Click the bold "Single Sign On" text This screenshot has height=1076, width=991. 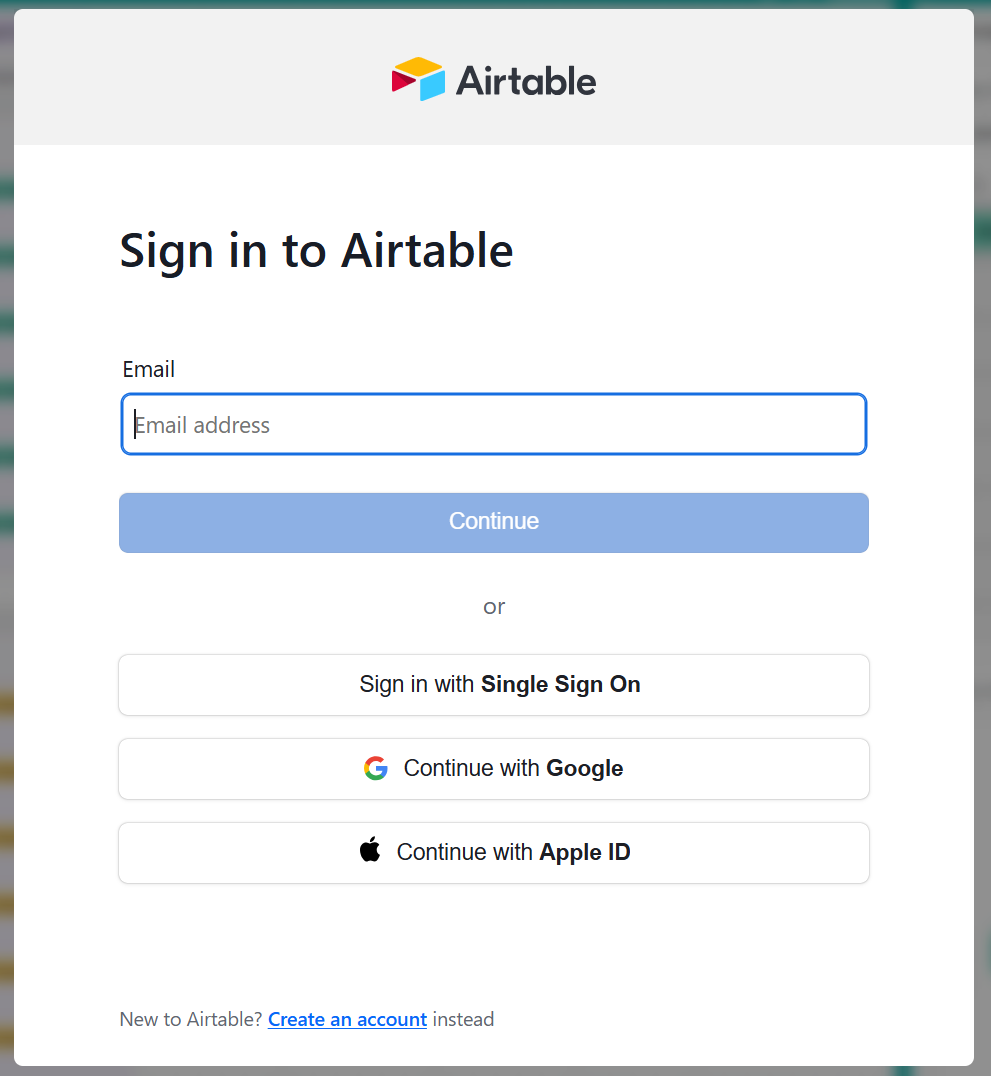tap(560, 685)
